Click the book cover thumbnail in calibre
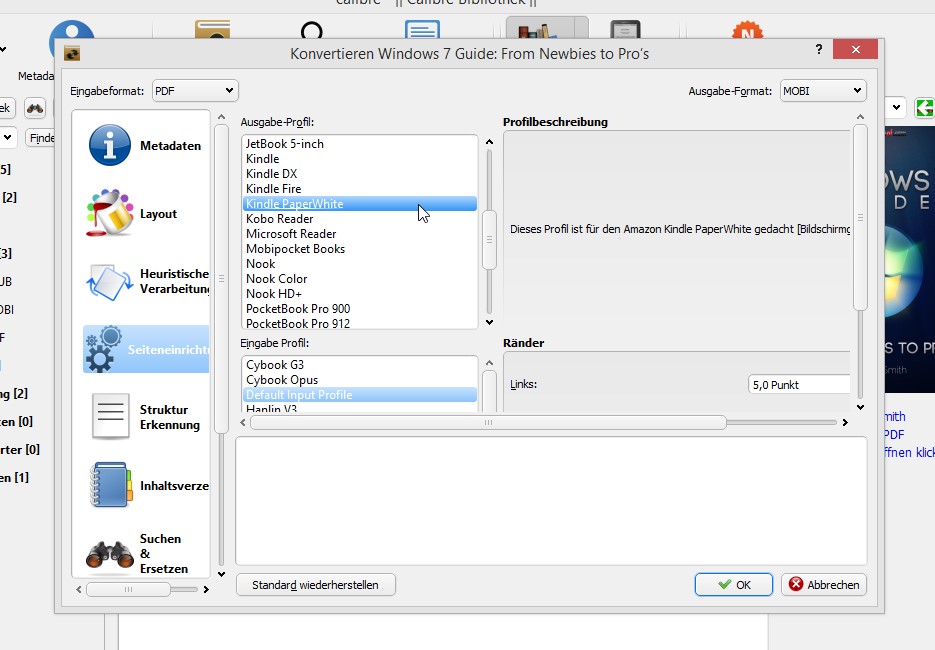 click(x=909, y=259)
